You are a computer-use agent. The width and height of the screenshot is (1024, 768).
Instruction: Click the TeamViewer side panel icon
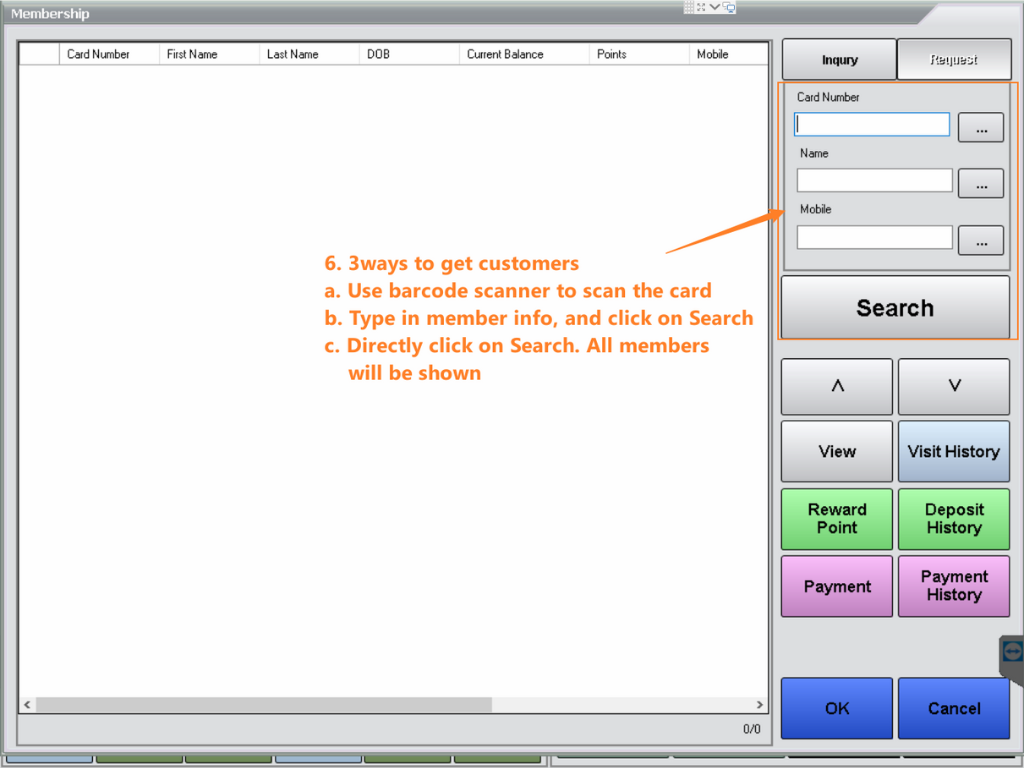1012,652
